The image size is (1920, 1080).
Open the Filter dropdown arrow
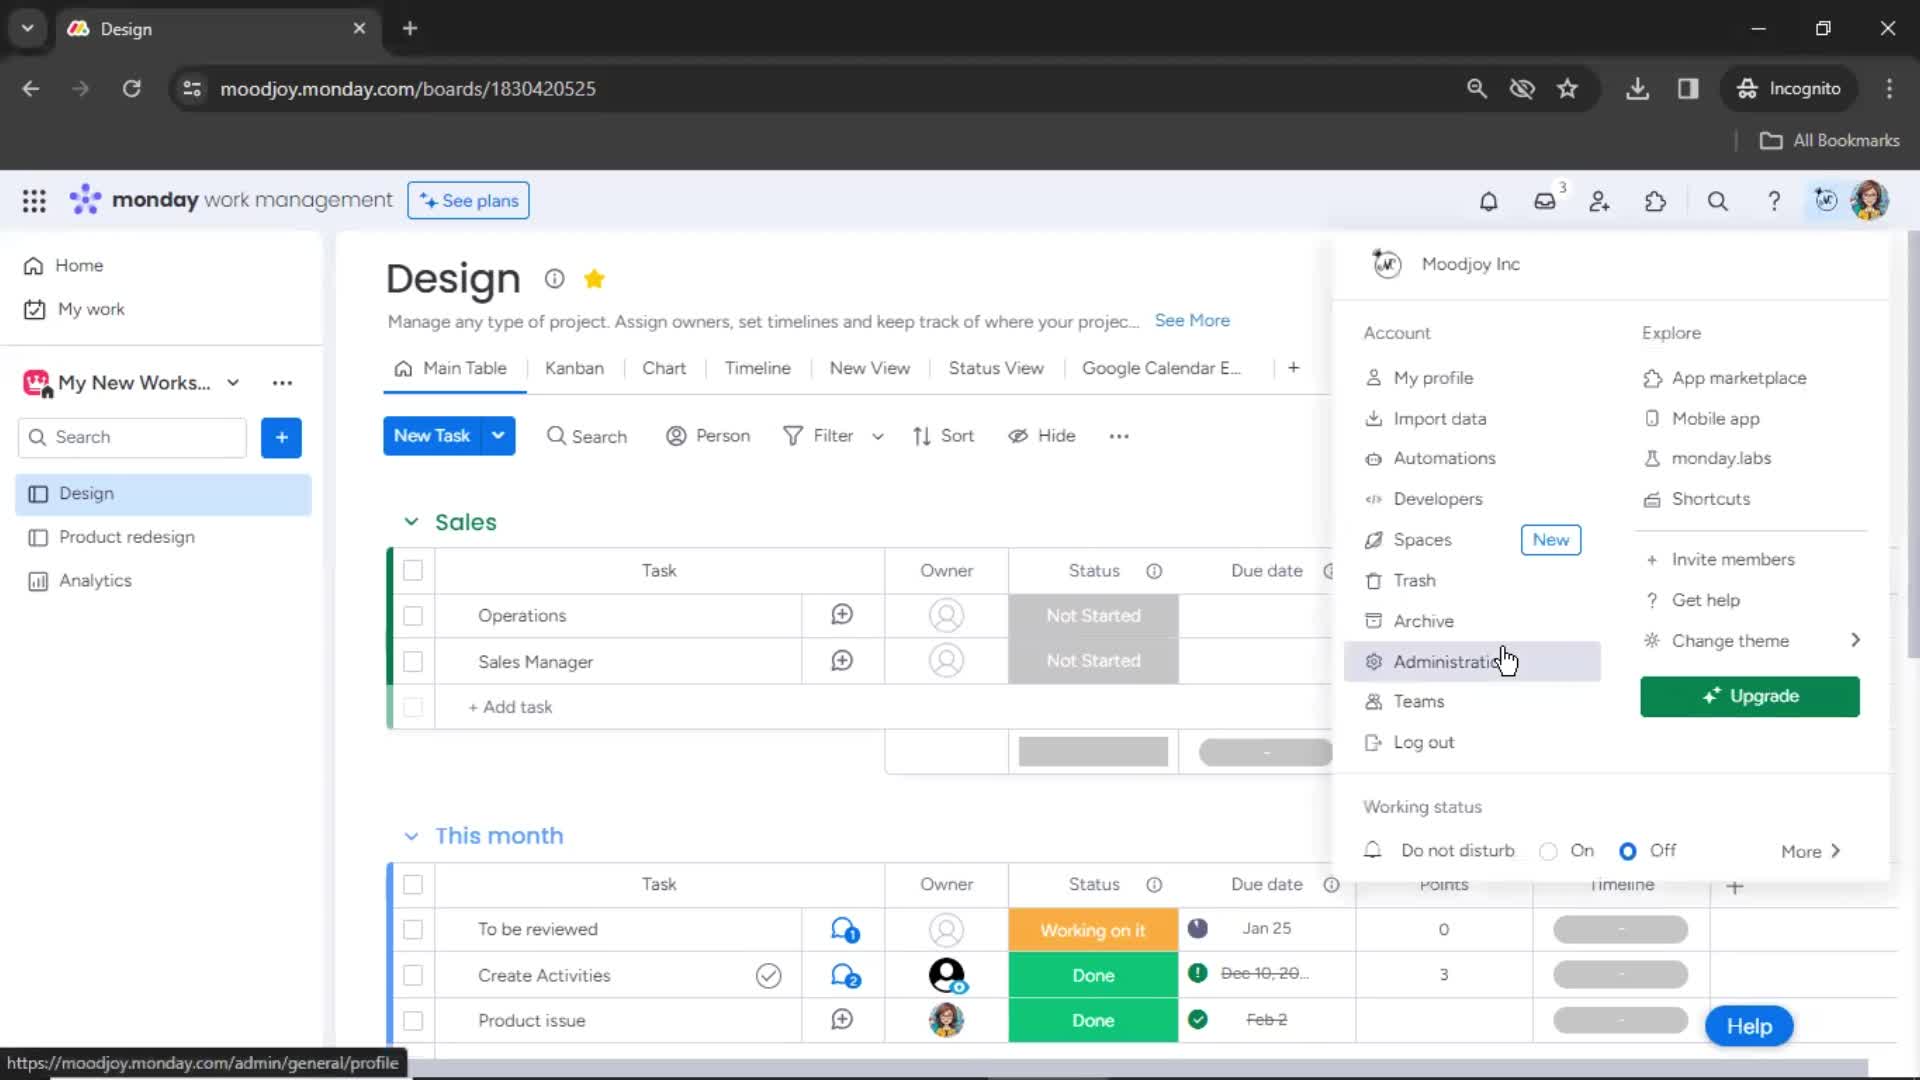coord(878,436)
